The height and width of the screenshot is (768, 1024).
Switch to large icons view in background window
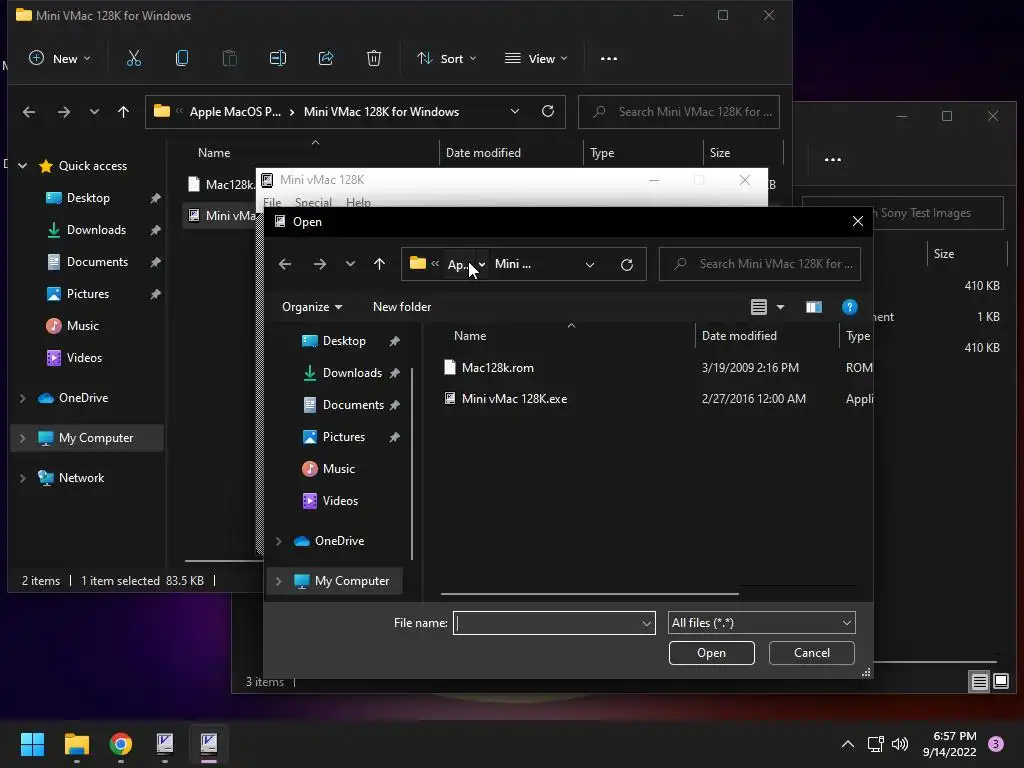point(1001,682)
